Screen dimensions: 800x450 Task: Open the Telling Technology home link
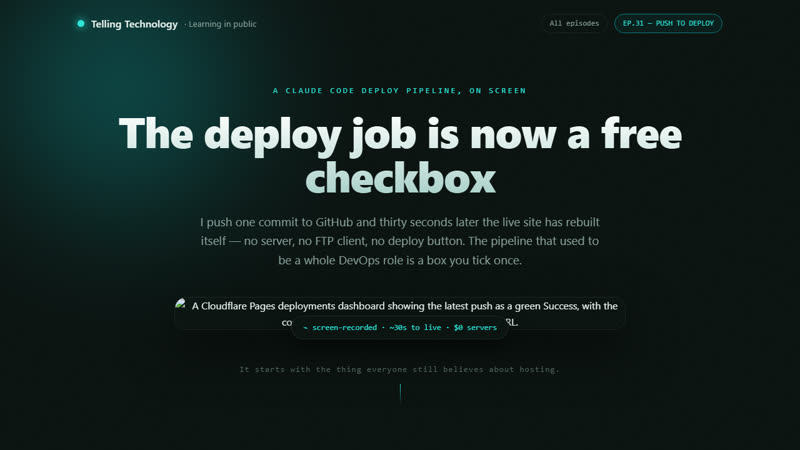pos(134,24)
